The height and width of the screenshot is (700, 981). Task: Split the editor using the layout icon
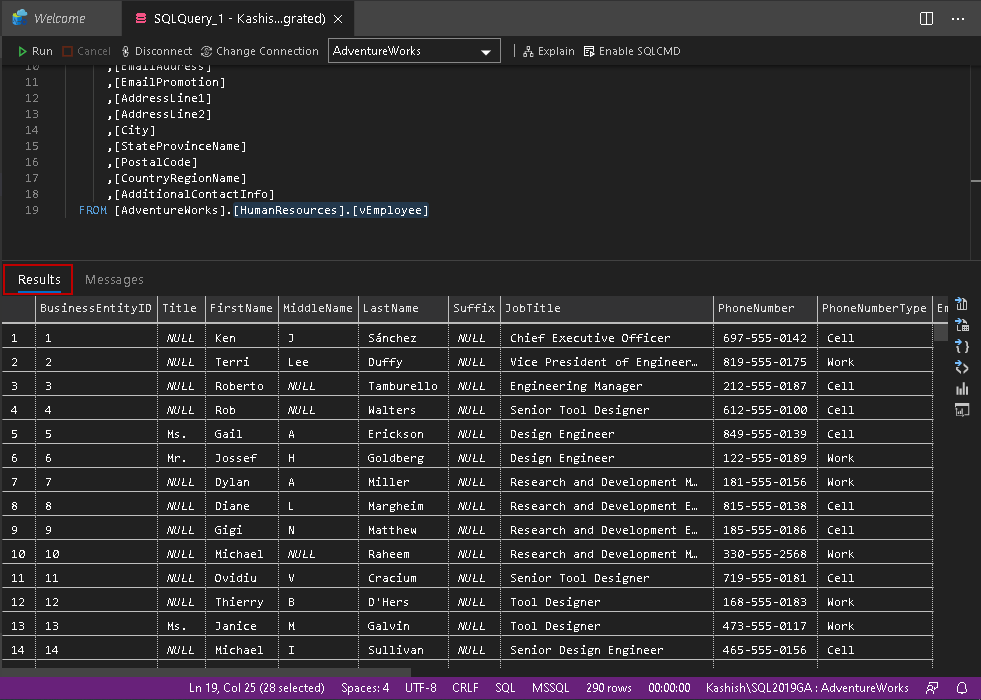click(927, 18)
